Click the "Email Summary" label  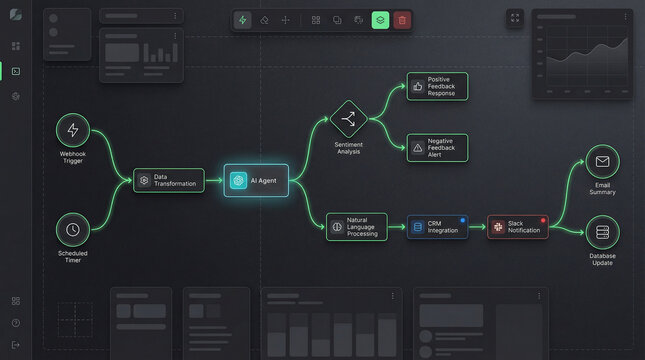click(603, 188)
